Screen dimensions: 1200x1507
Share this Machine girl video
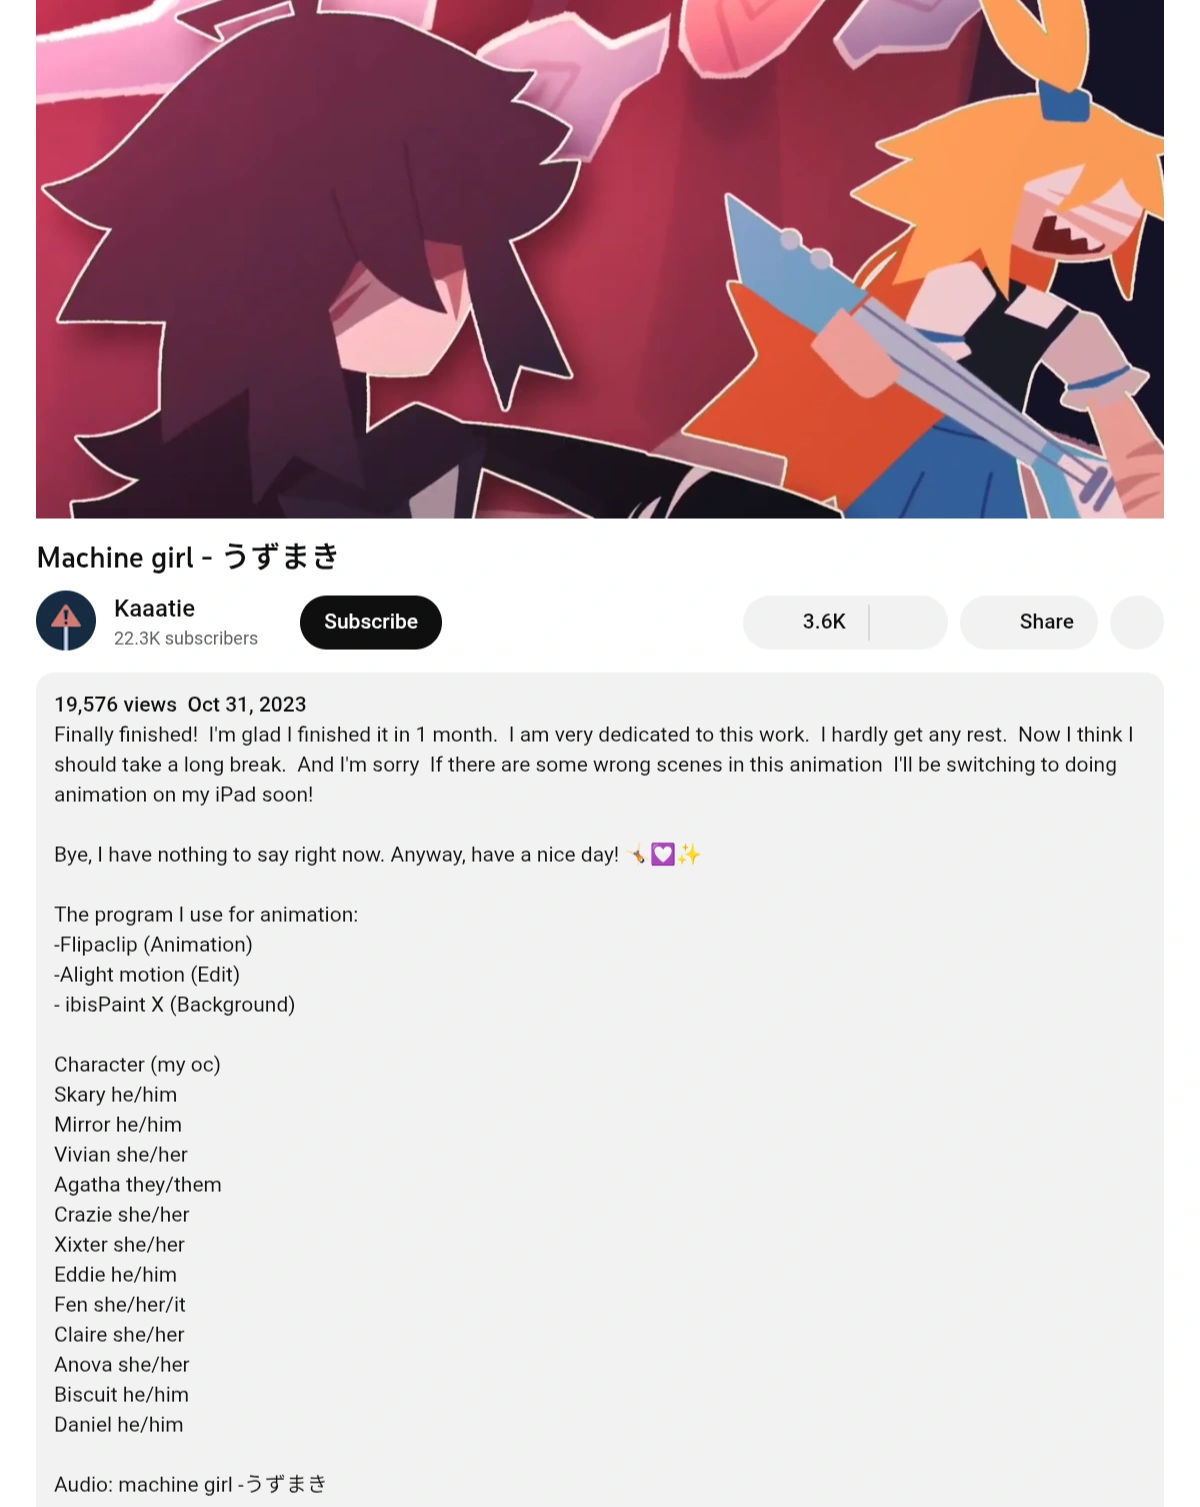pyautogui.click(x=1029, y=622)
